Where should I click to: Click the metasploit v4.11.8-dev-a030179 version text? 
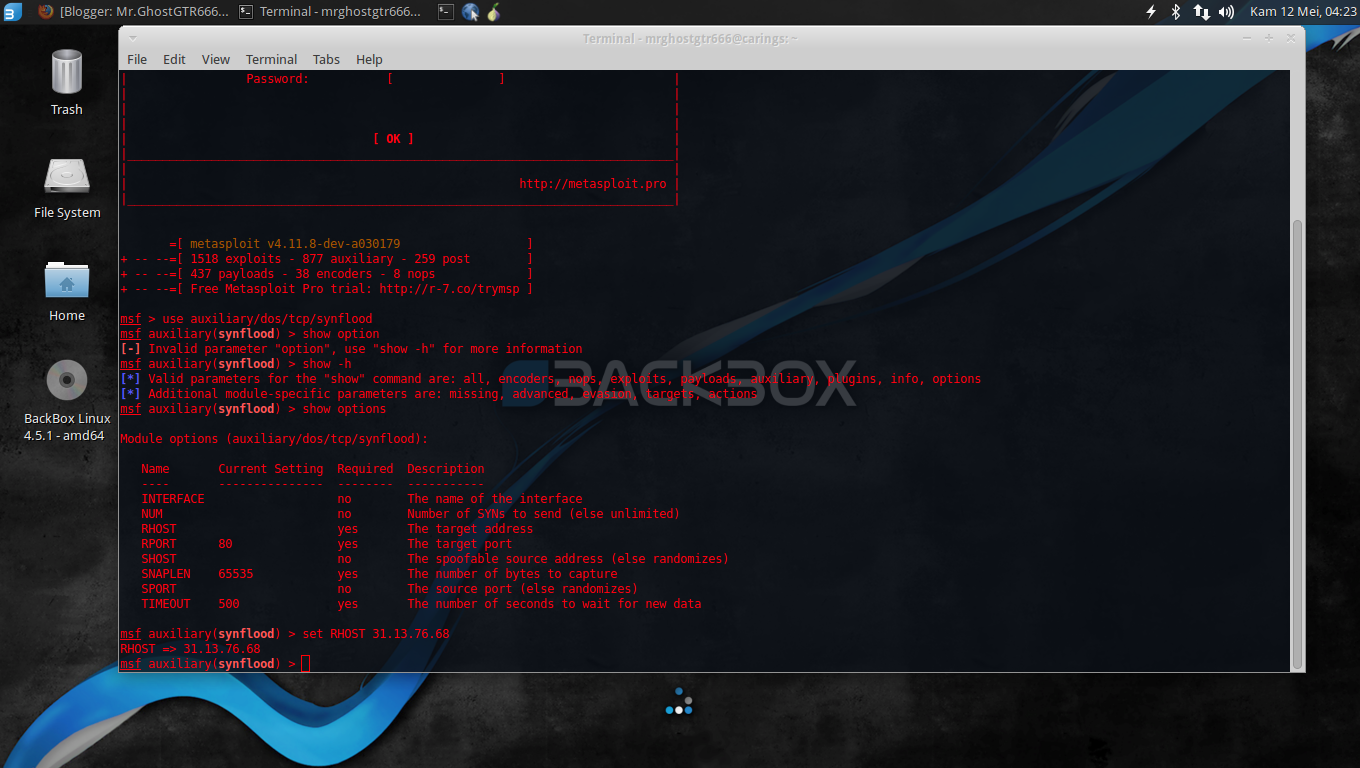pyautogui.click(x=295, y=244)
